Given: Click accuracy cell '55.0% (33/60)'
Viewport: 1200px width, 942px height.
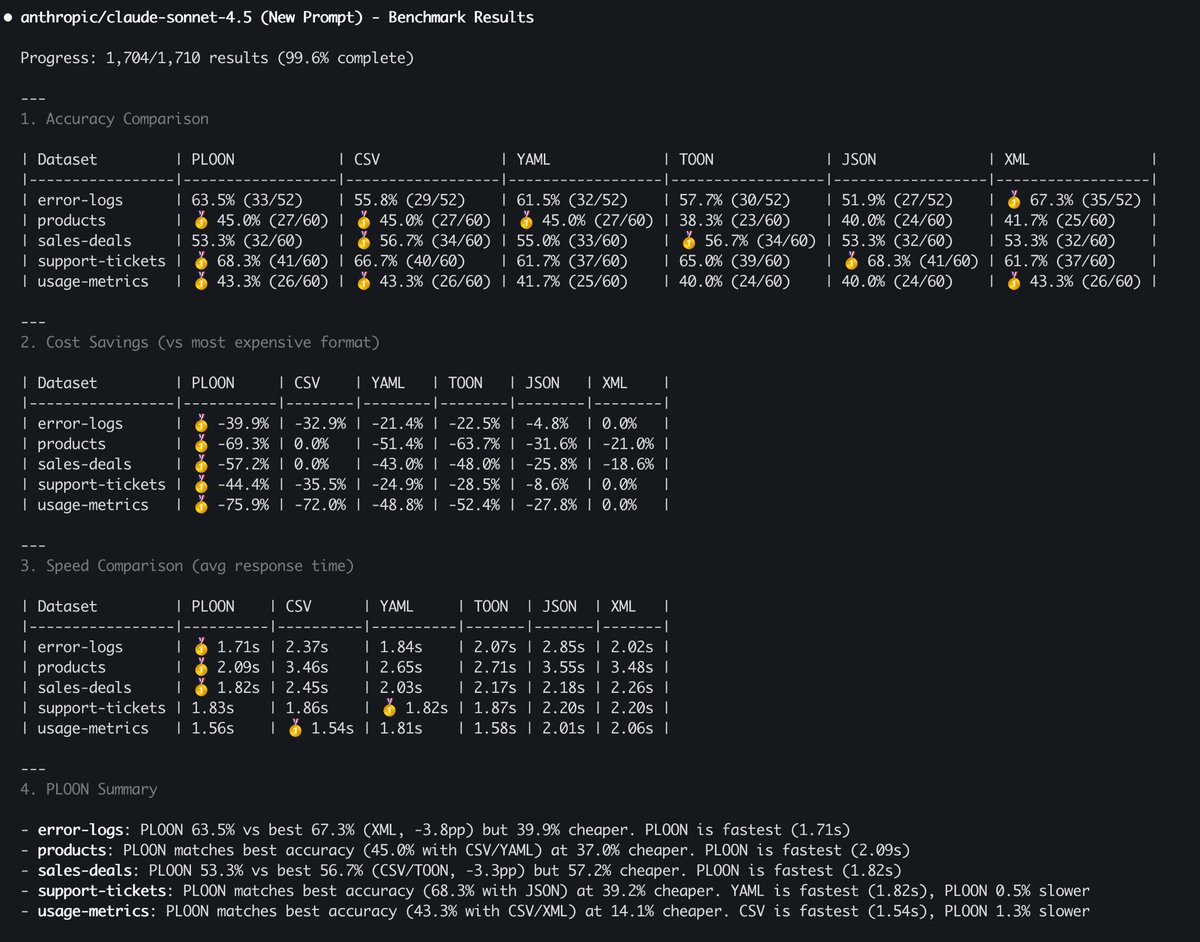Looking at the screenshot, I should (x=573, y=240).
